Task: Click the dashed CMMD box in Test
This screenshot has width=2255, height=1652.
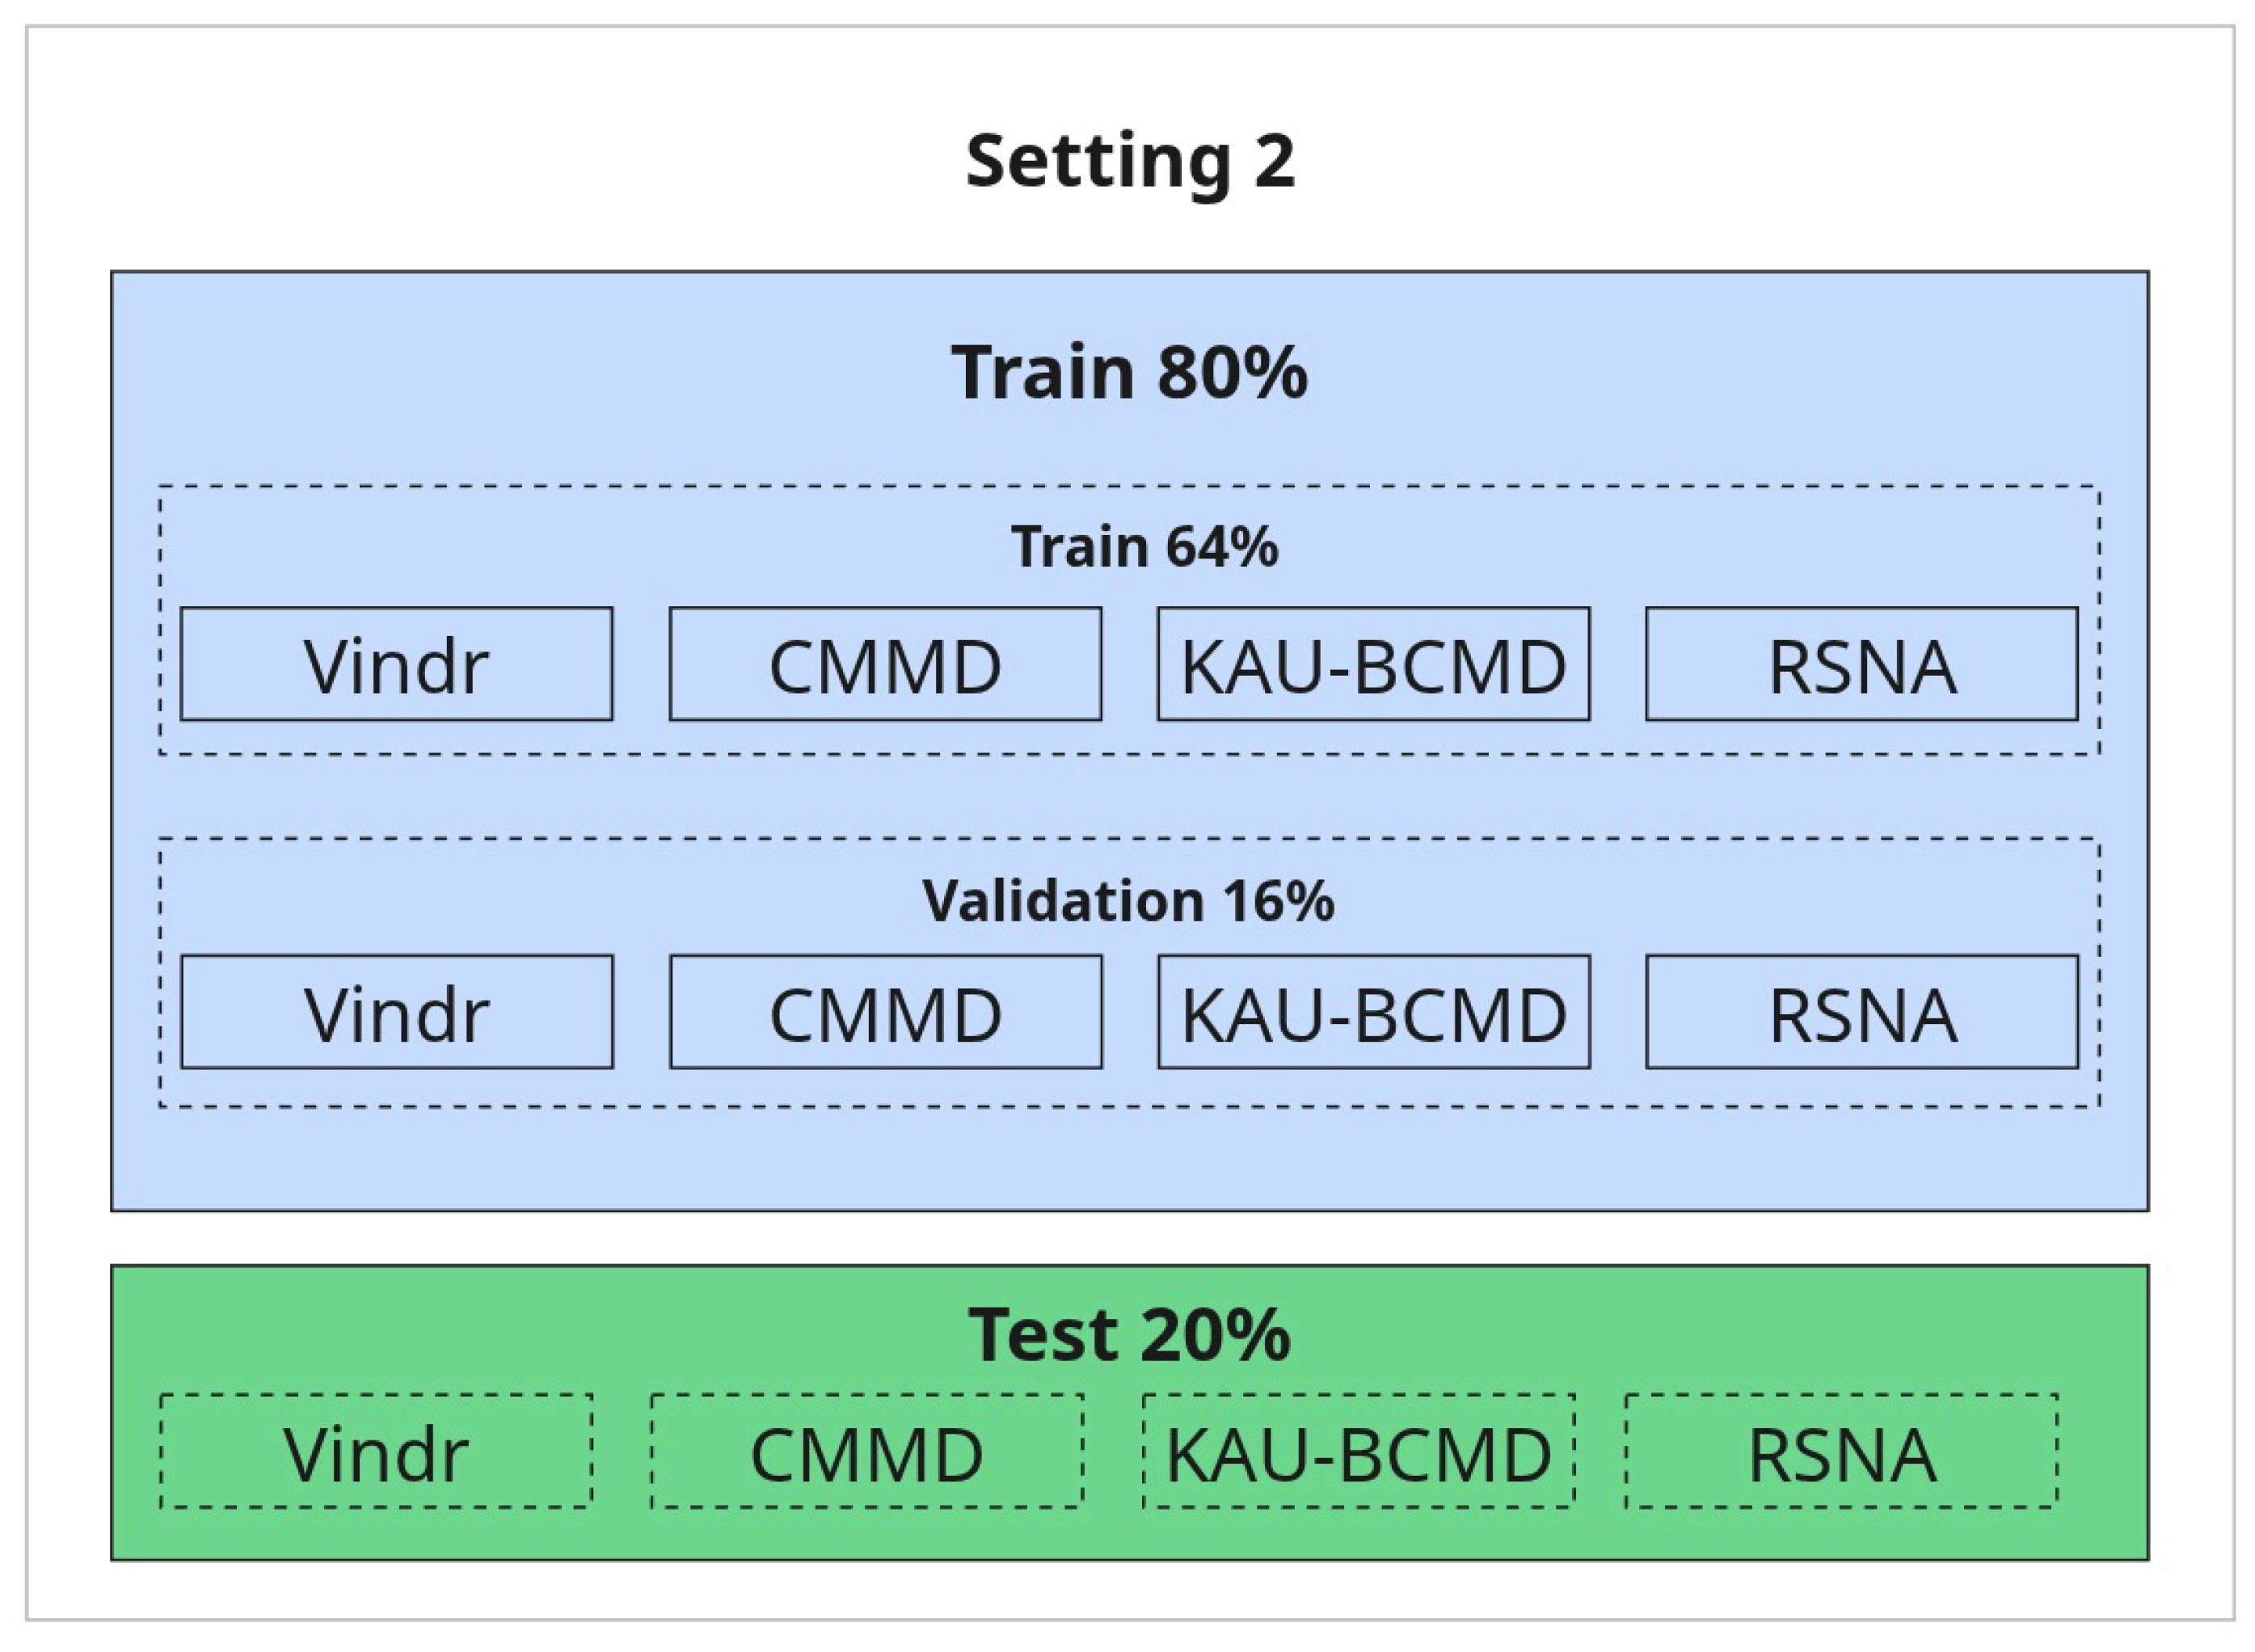Action: pos(867,1451)
